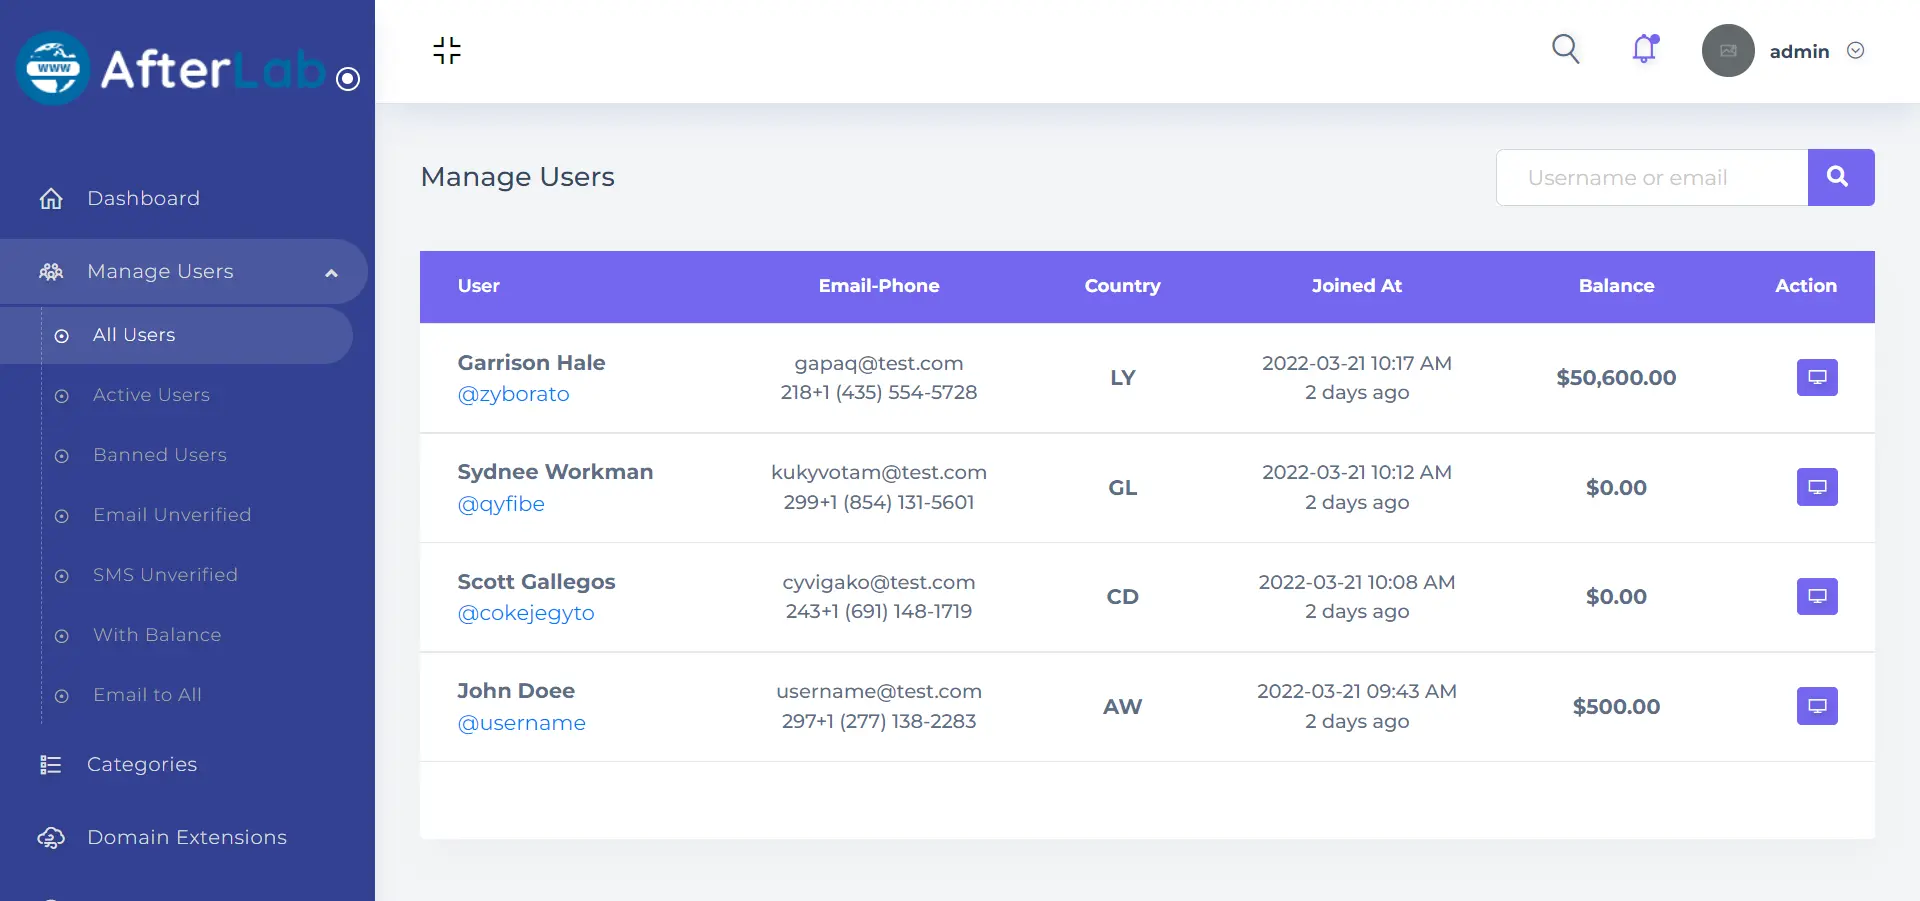The image size is (1920, 901).
Task: Click the Manage Users group icon
Action: pyautogui.click(x=51, y=271)
